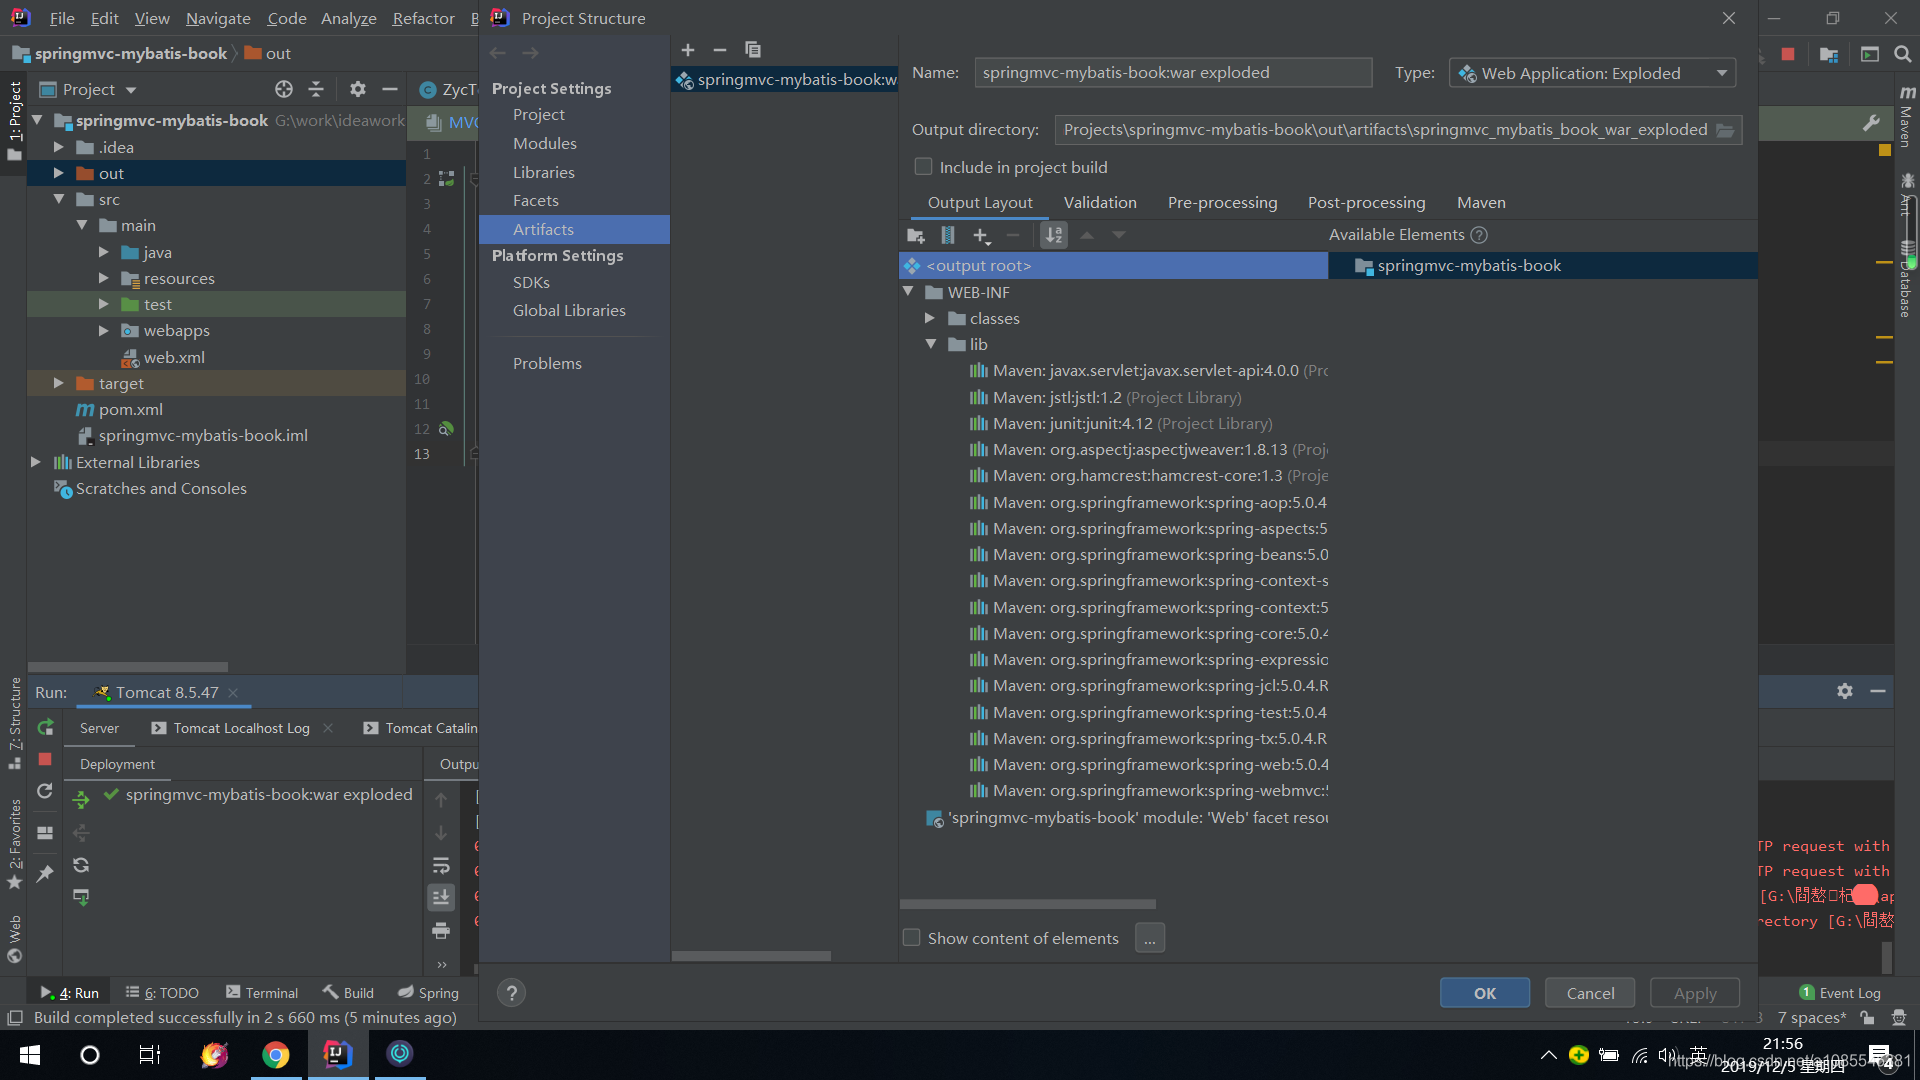The width and height of the screenshot is (1920, 1080).
Task: Add copy of element in output layout
Action: pyautogui.click(x=982, y=235)
